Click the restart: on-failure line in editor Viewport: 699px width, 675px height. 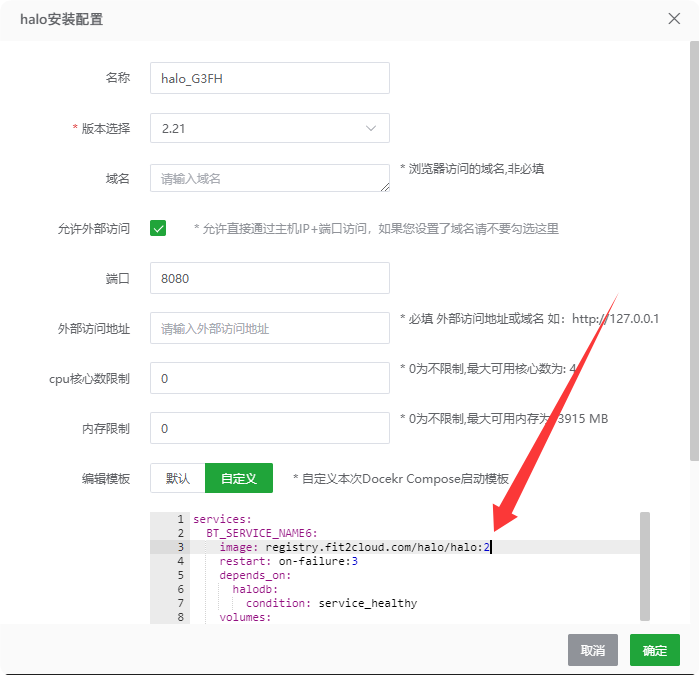[288, 561]
